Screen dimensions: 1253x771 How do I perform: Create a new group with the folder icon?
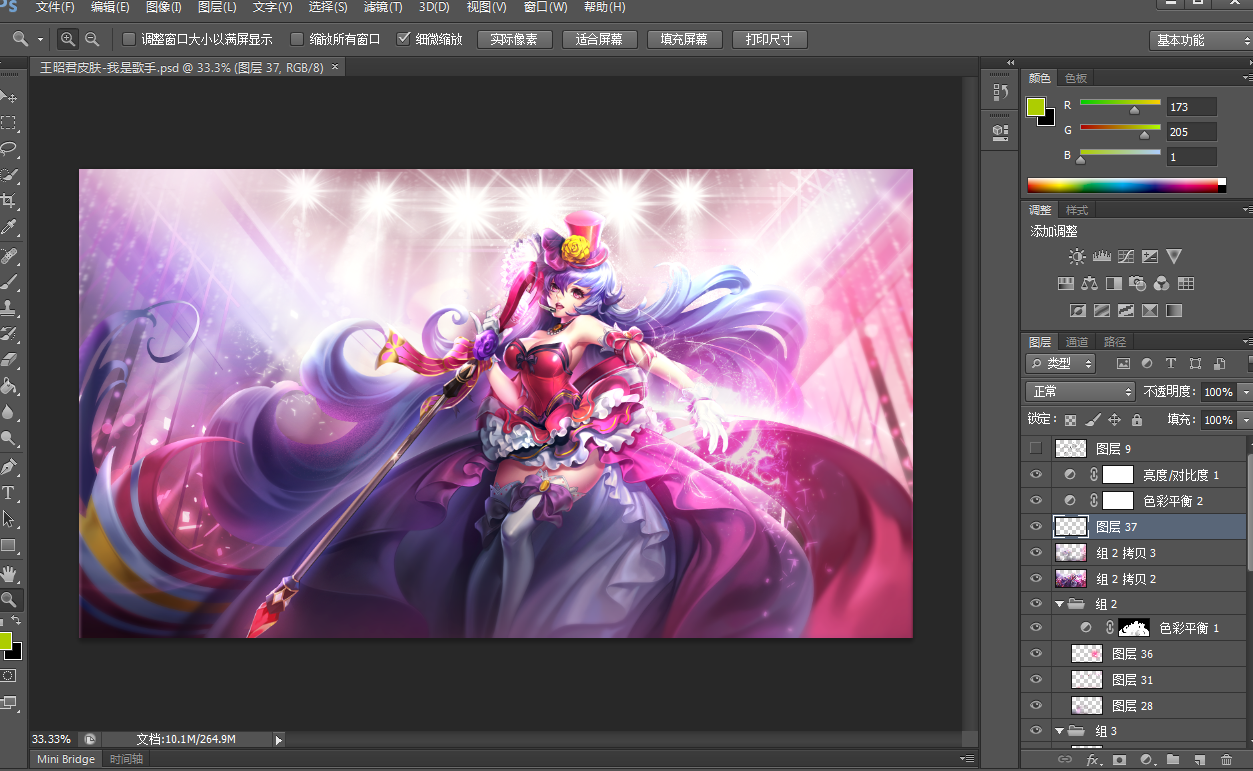(x=1173, y=761)
